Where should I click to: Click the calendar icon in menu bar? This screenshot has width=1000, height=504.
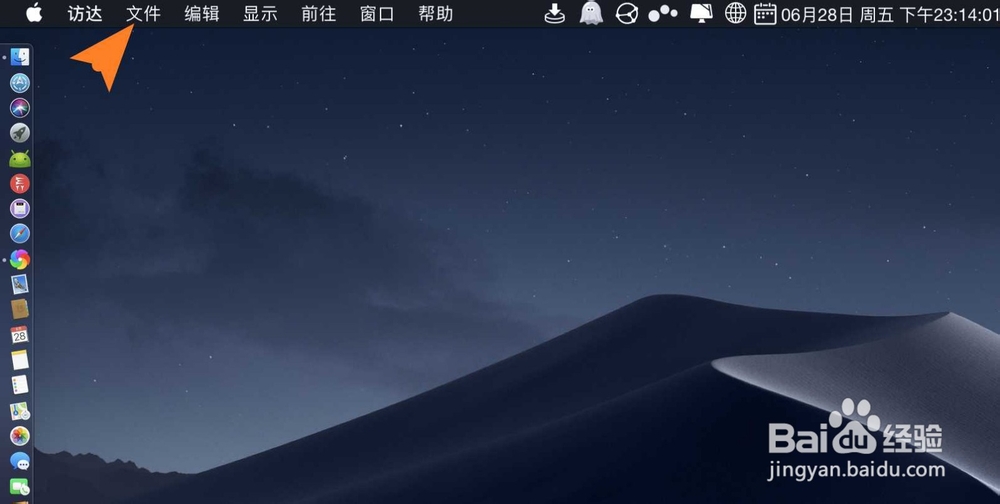(765, 13)
